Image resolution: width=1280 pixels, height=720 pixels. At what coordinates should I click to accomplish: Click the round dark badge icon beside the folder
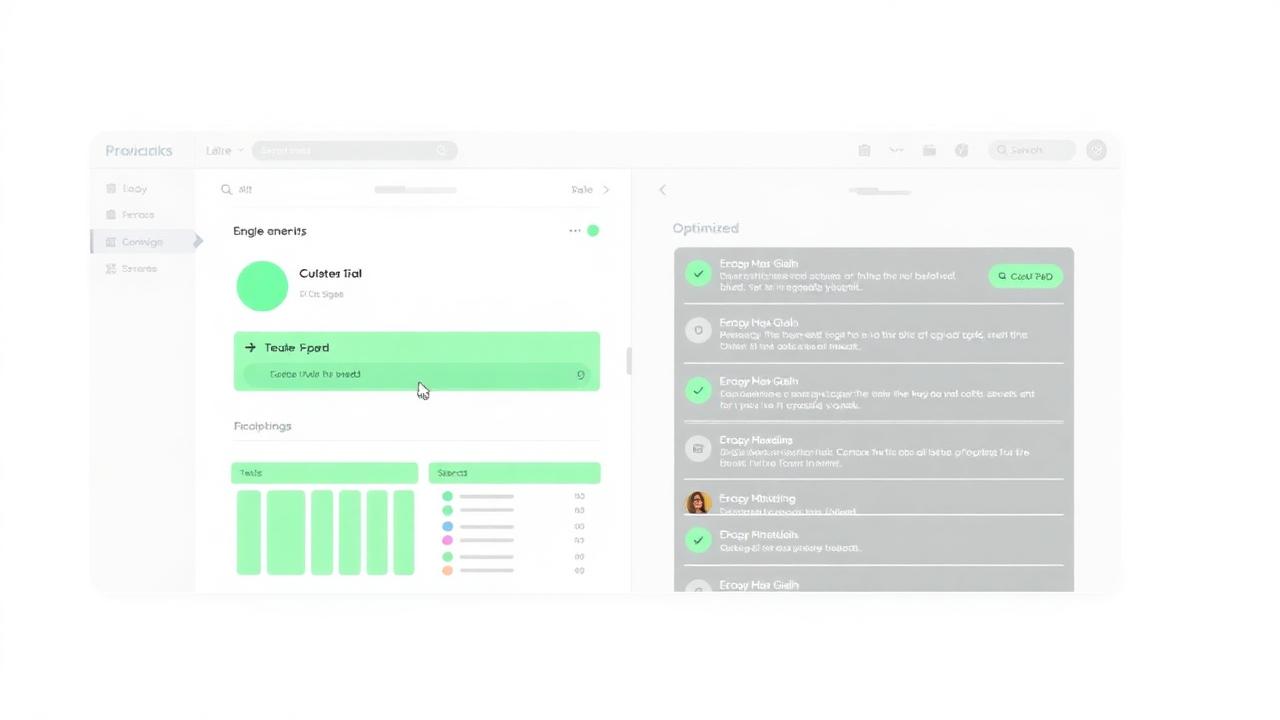pyautogui.click(x=961, y=150)
